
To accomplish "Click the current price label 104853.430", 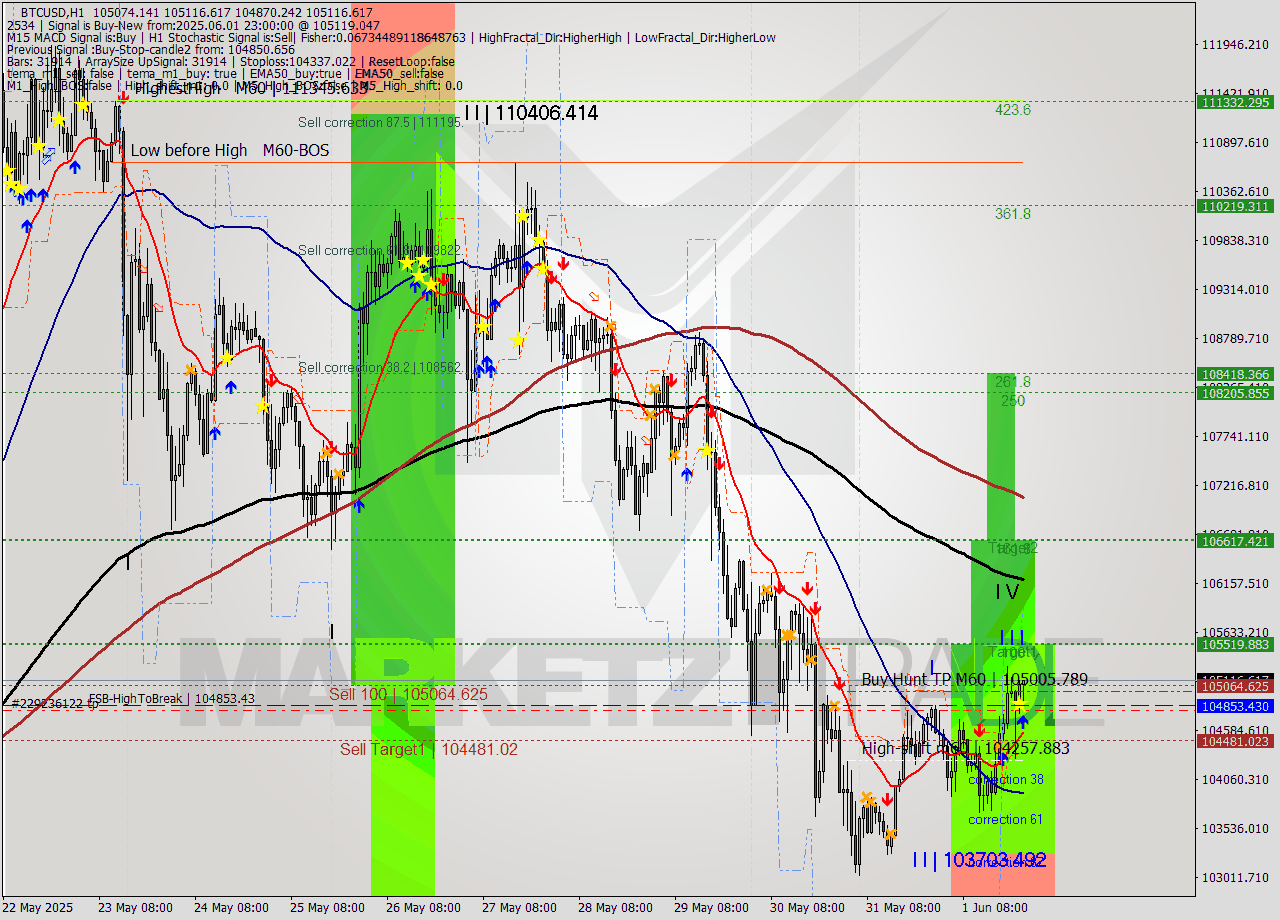I will tap(1234, 706).
